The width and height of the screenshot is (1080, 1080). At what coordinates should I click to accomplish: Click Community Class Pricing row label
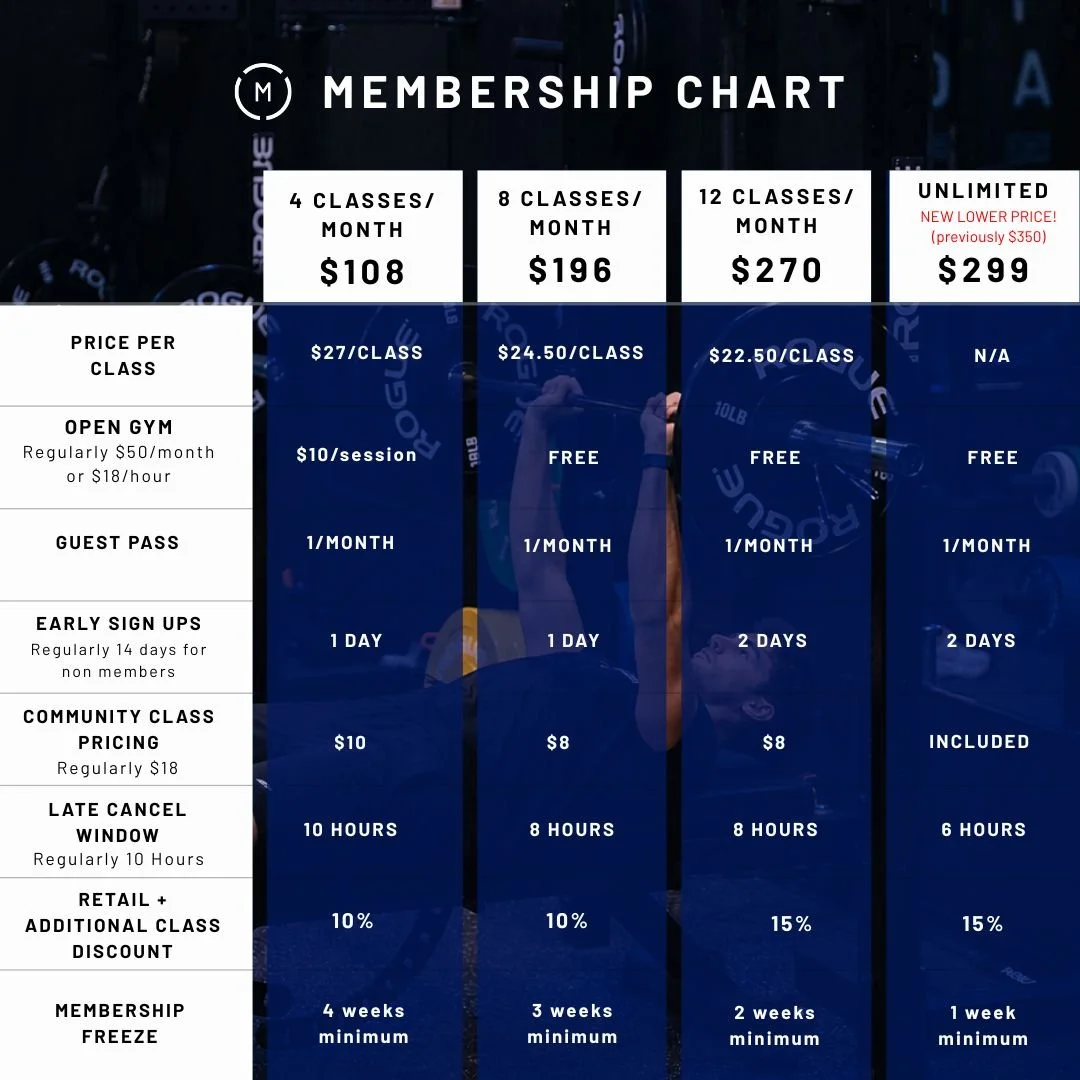(x=119, y=729)
